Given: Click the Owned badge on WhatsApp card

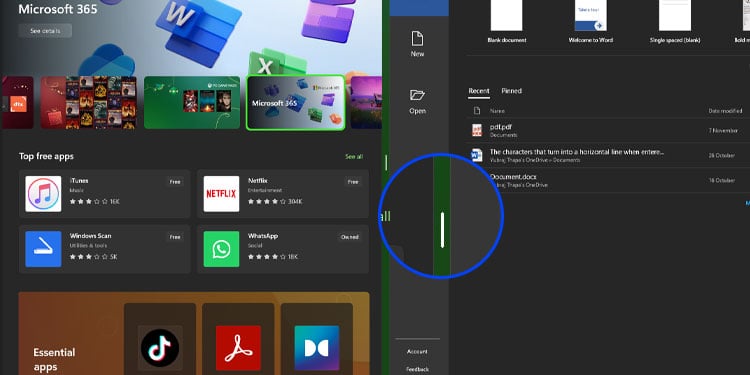Looking at the screenshot, I should (x=350, y=237).
